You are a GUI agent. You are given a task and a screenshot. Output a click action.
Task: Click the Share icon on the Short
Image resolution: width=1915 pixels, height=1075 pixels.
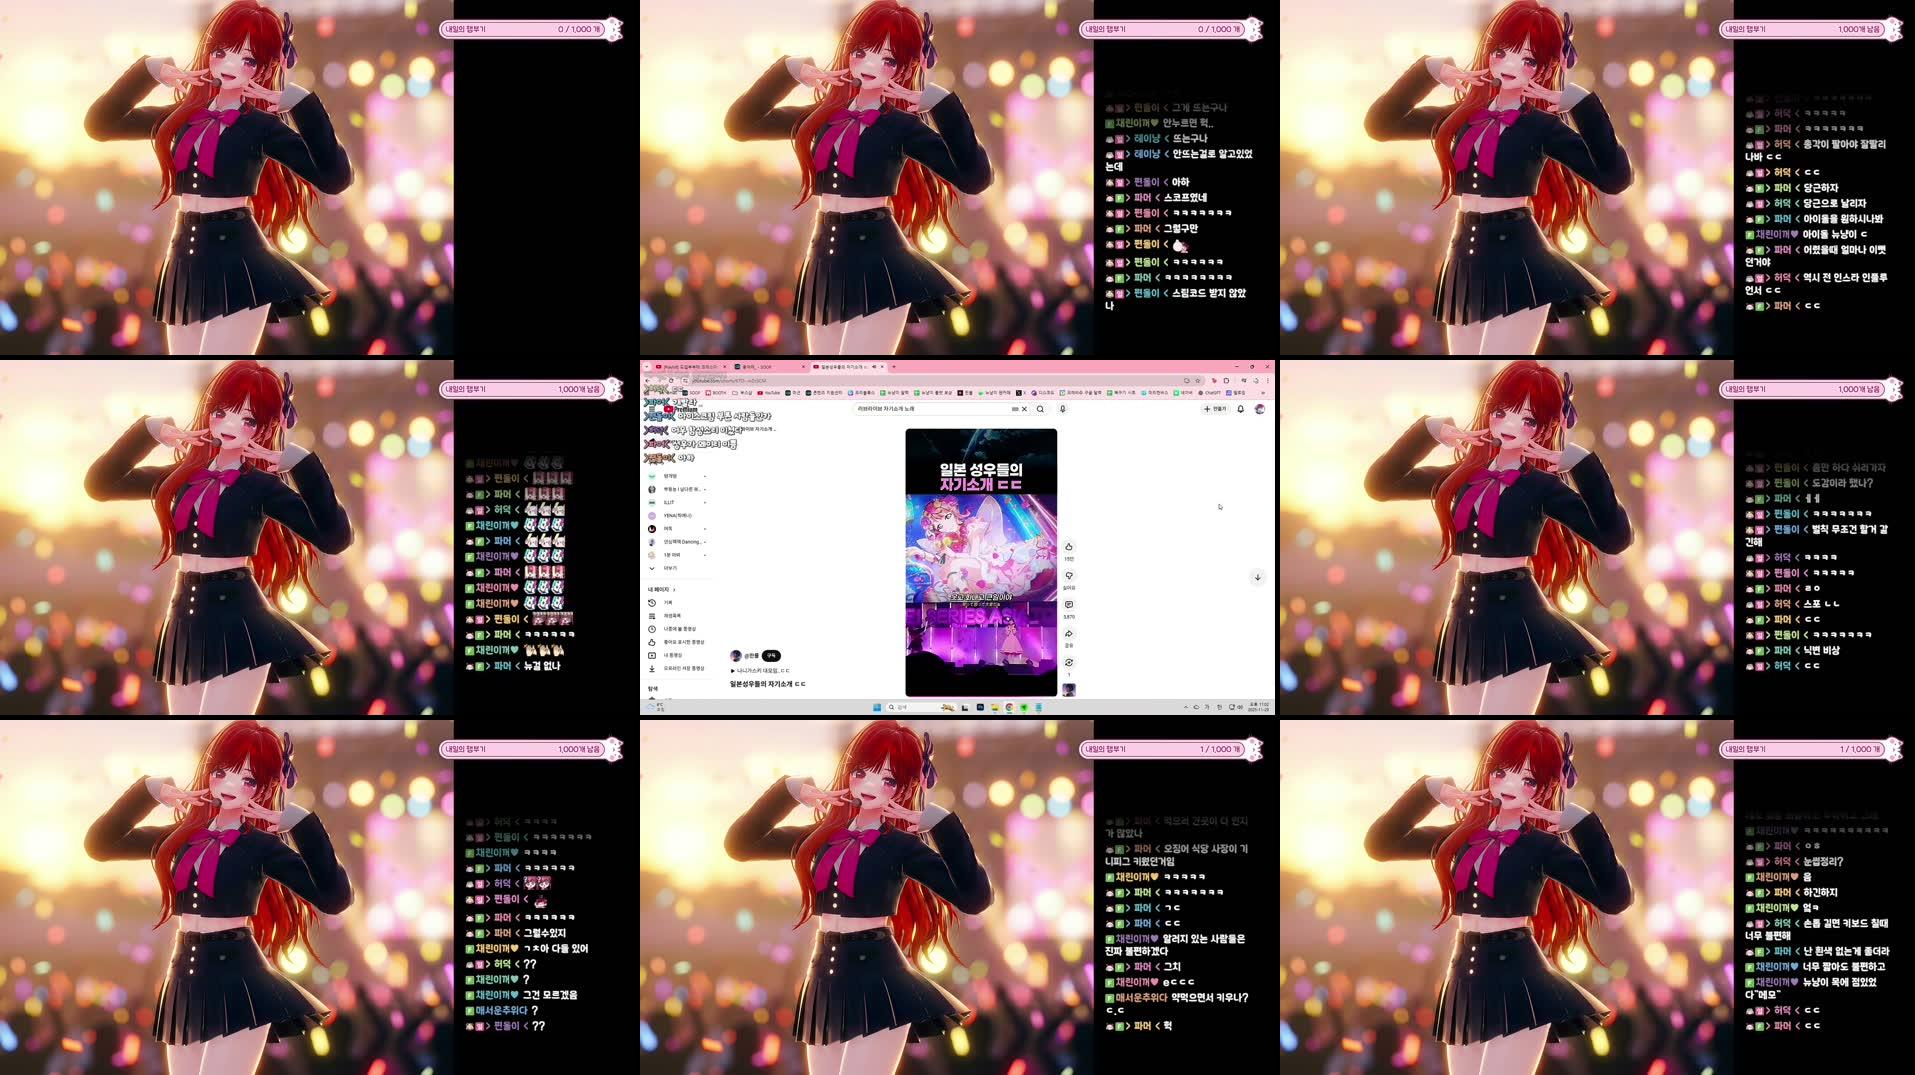(1069, 633)
